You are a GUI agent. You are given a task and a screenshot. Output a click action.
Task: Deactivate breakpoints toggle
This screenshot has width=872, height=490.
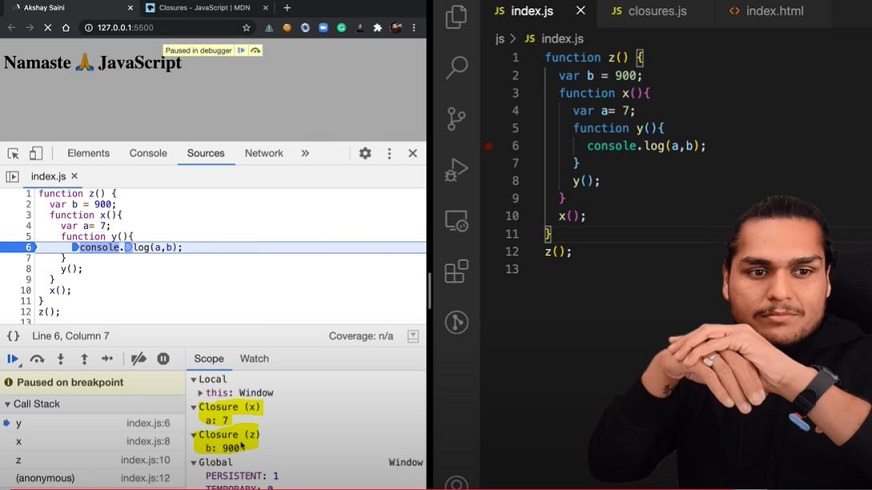pyautogui.click(x=138, y=359)
